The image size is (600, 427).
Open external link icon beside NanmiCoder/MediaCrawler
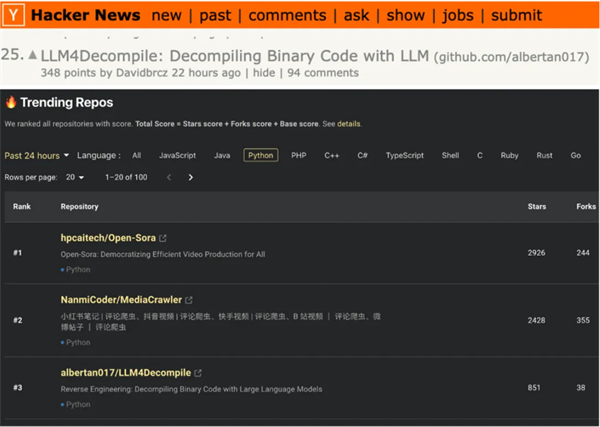point(189,300)
